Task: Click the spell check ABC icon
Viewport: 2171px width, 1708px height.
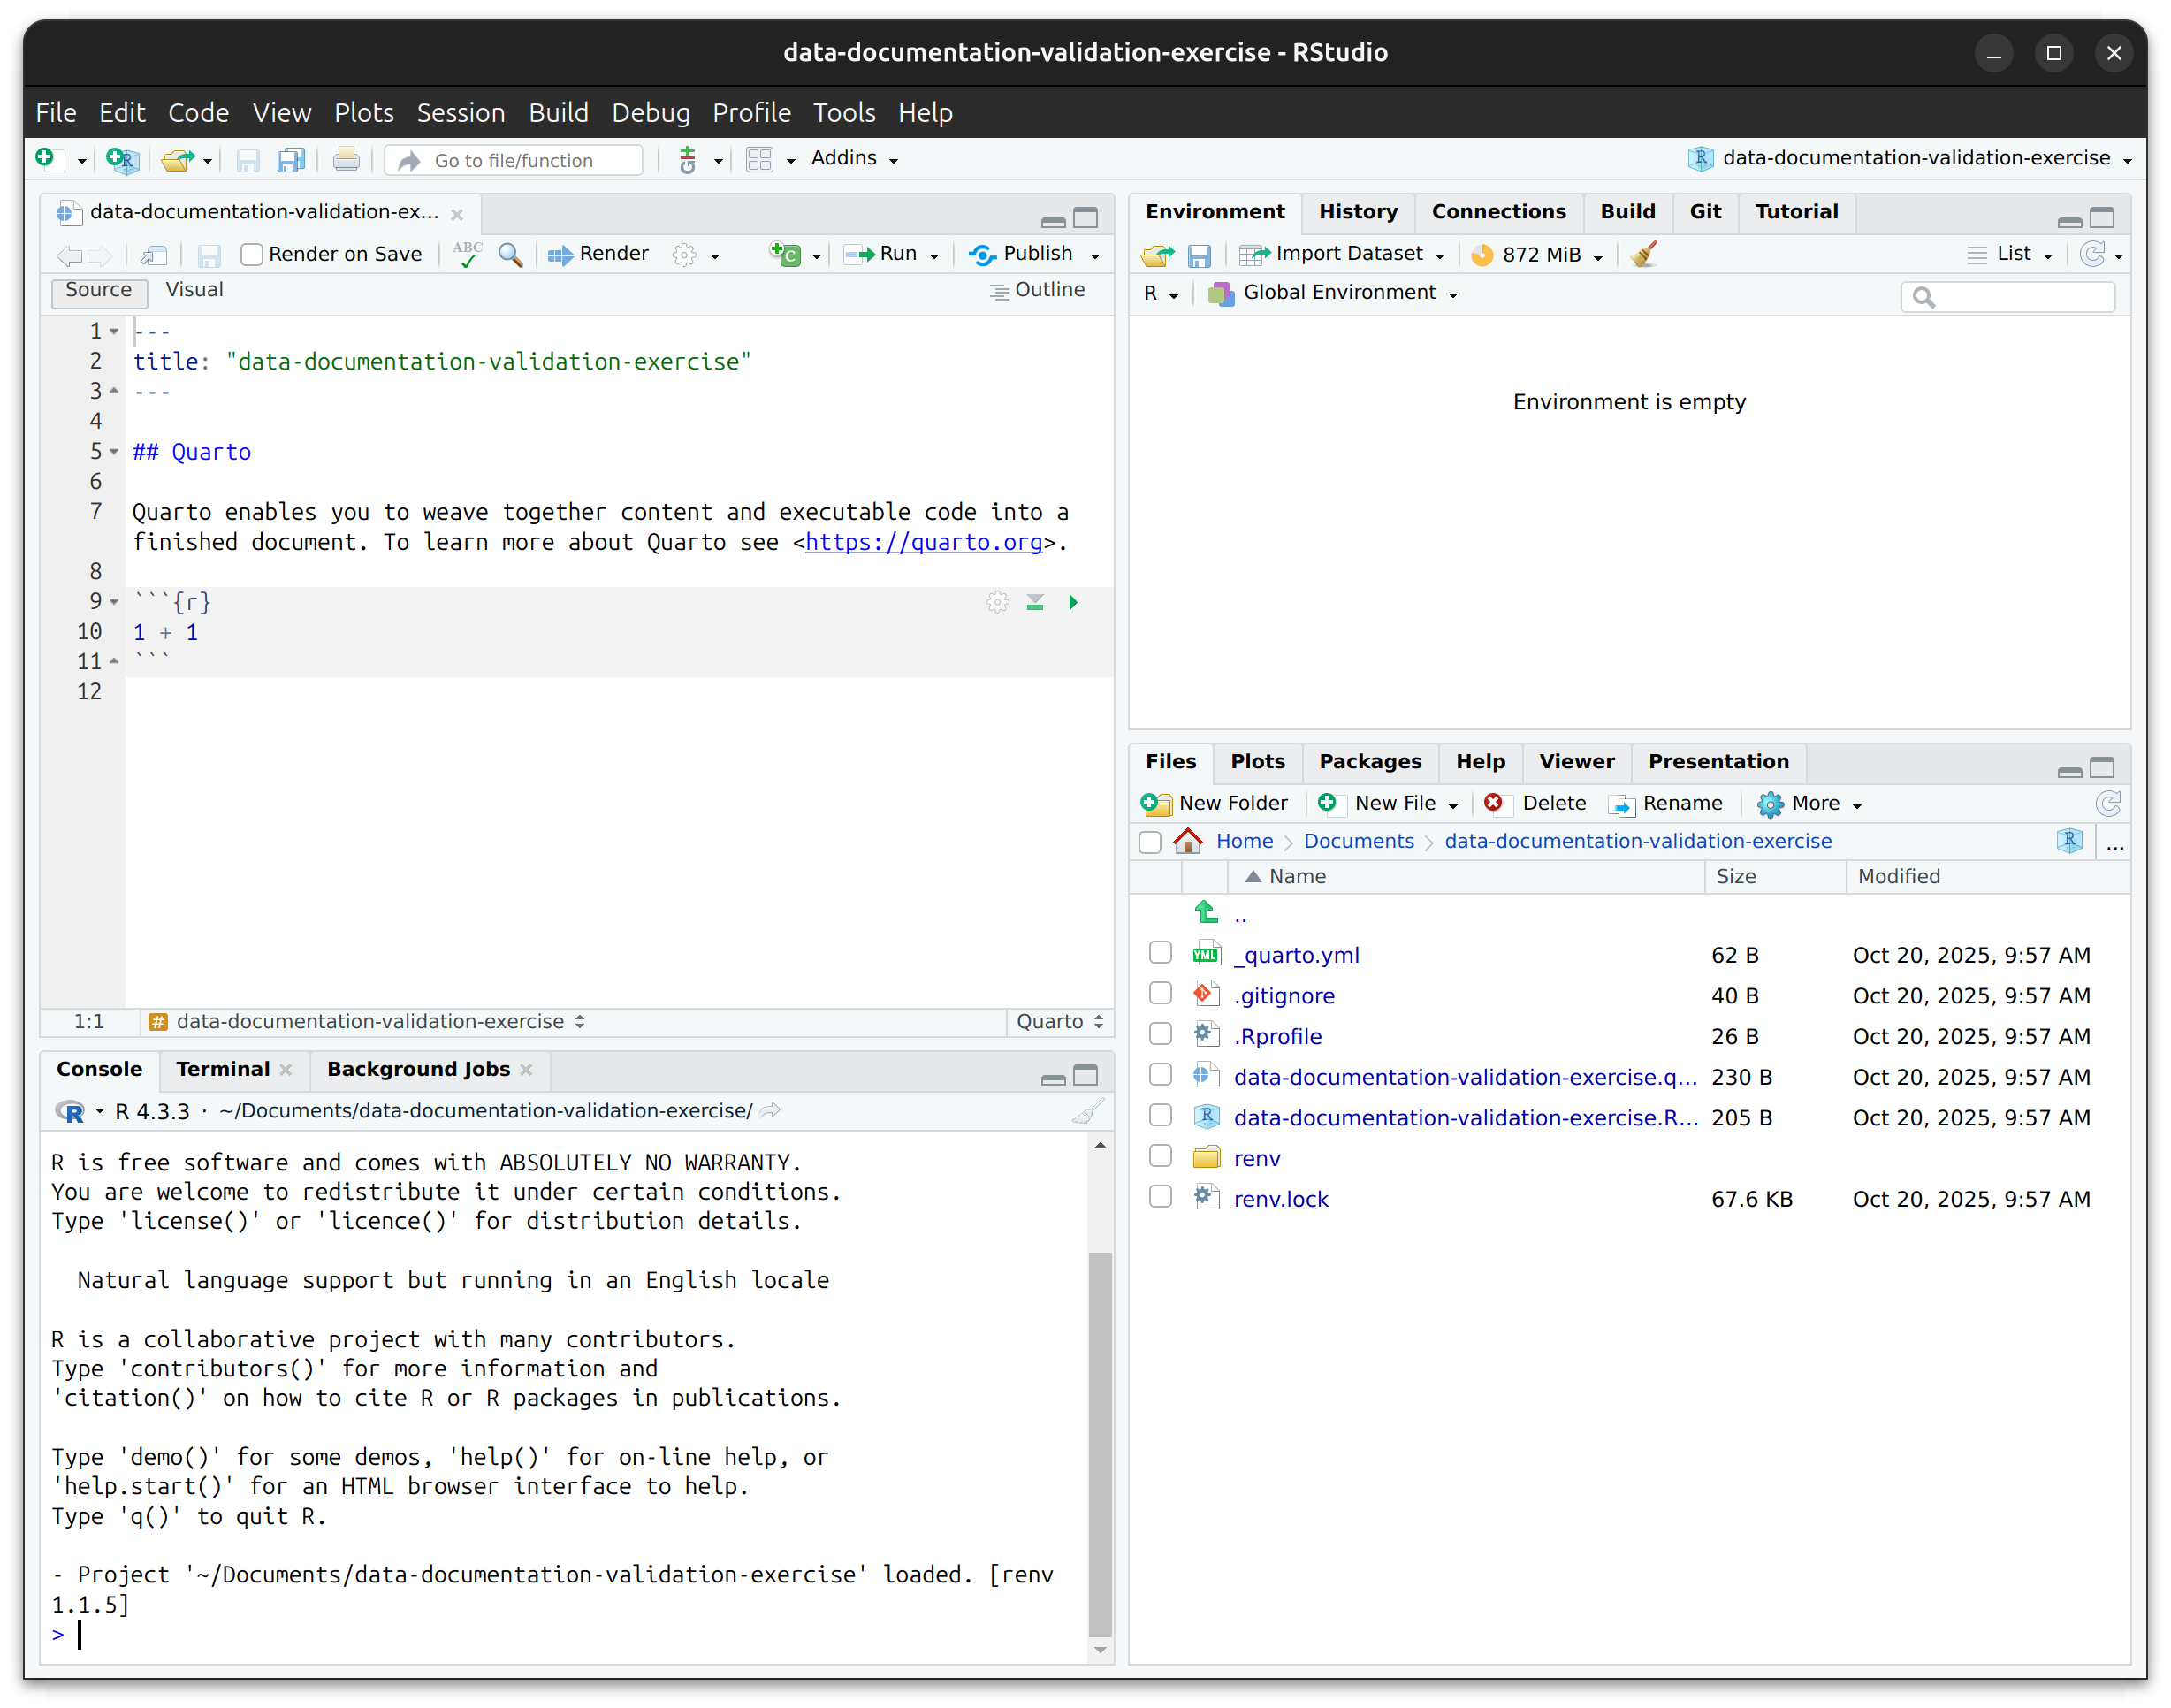Action: [x=466, y=254]
